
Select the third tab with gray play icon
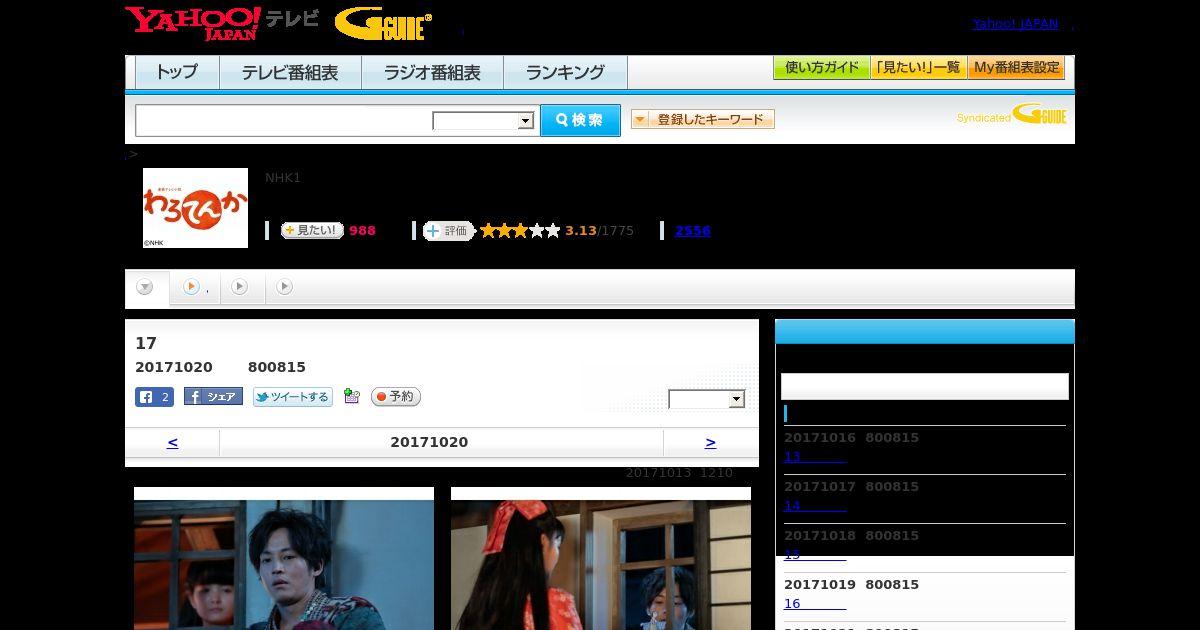240,287
